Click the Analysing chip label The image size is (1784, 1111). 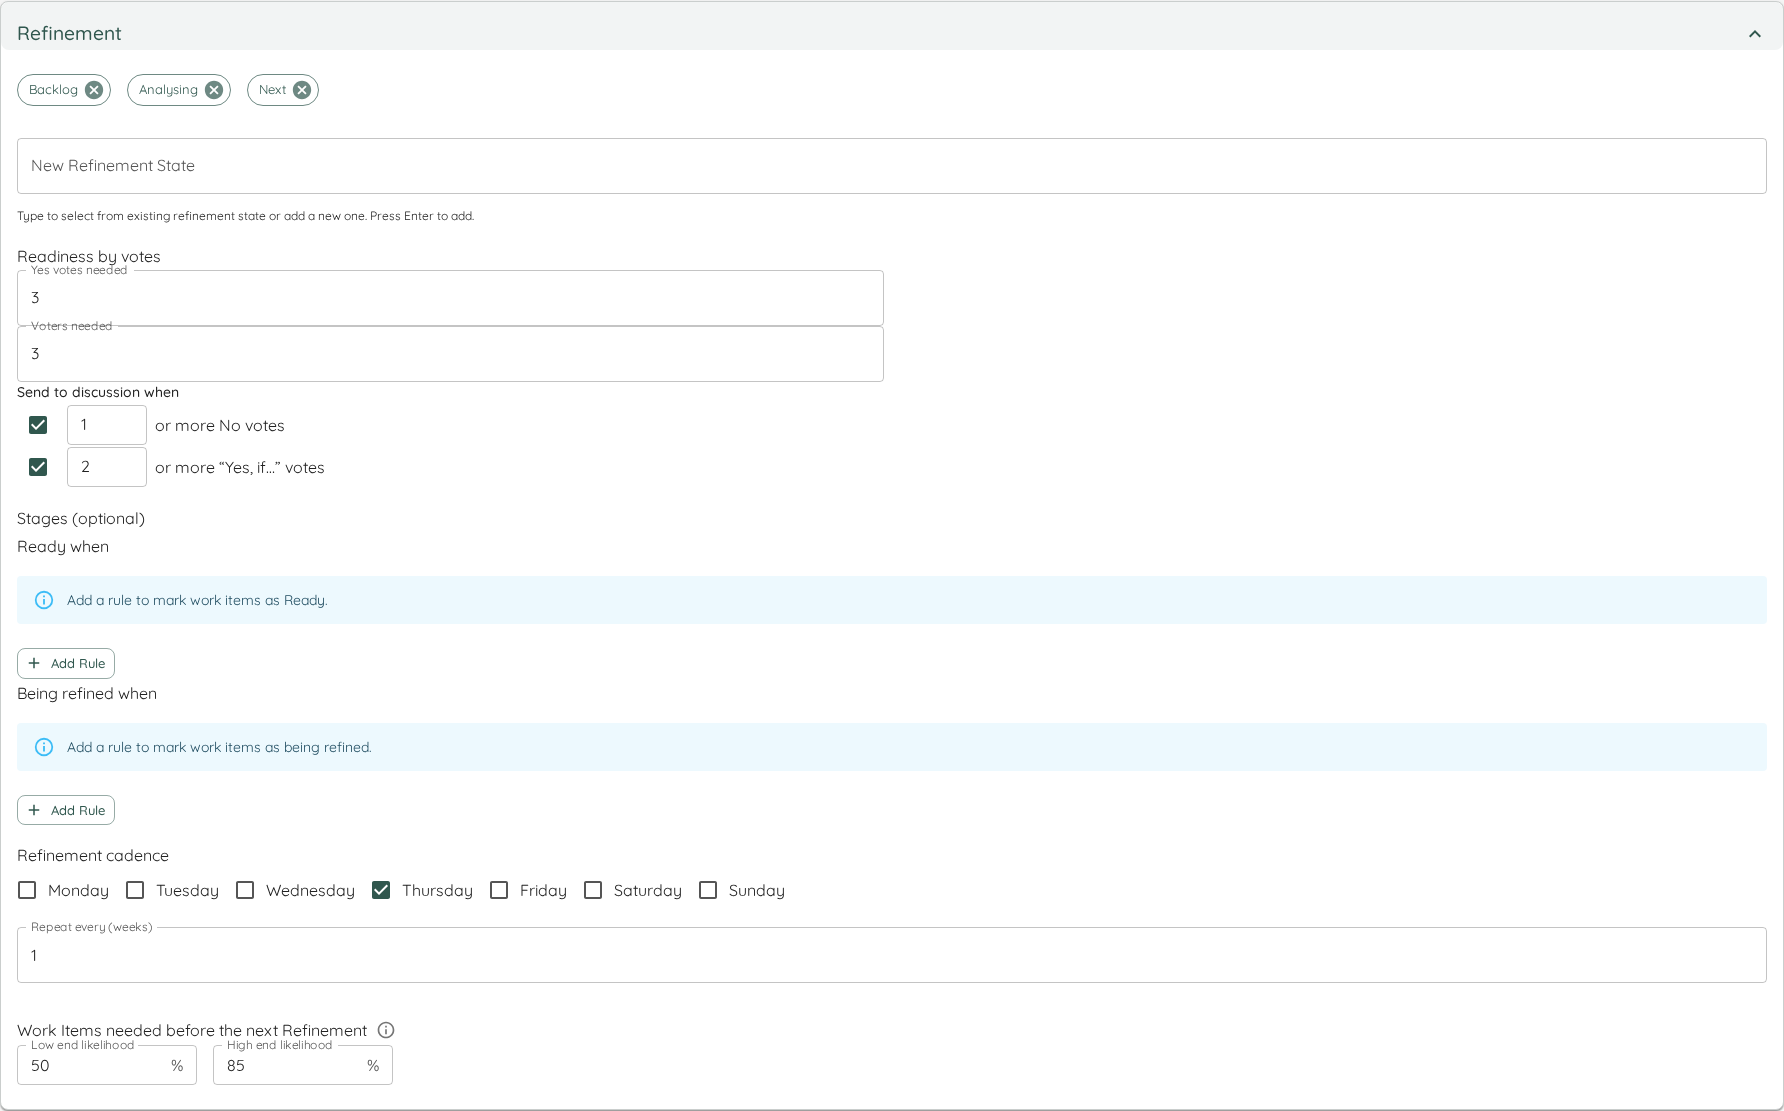pos(168,90)
